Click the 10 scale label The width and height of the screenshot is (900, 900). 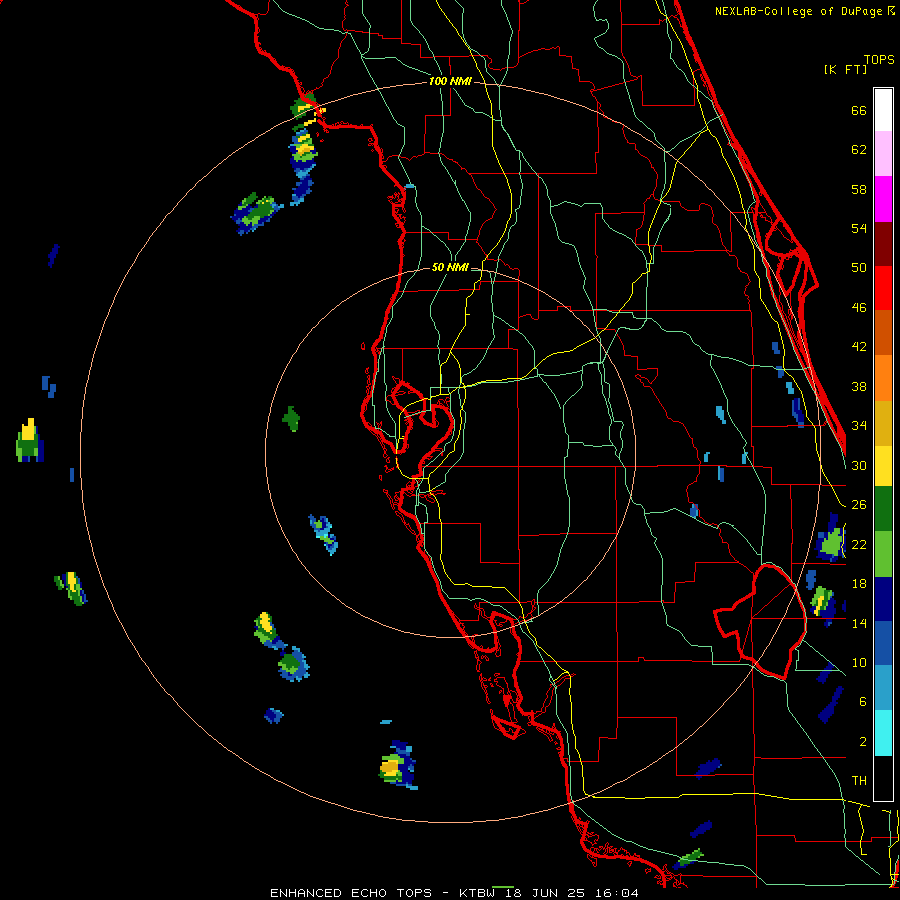859,662
